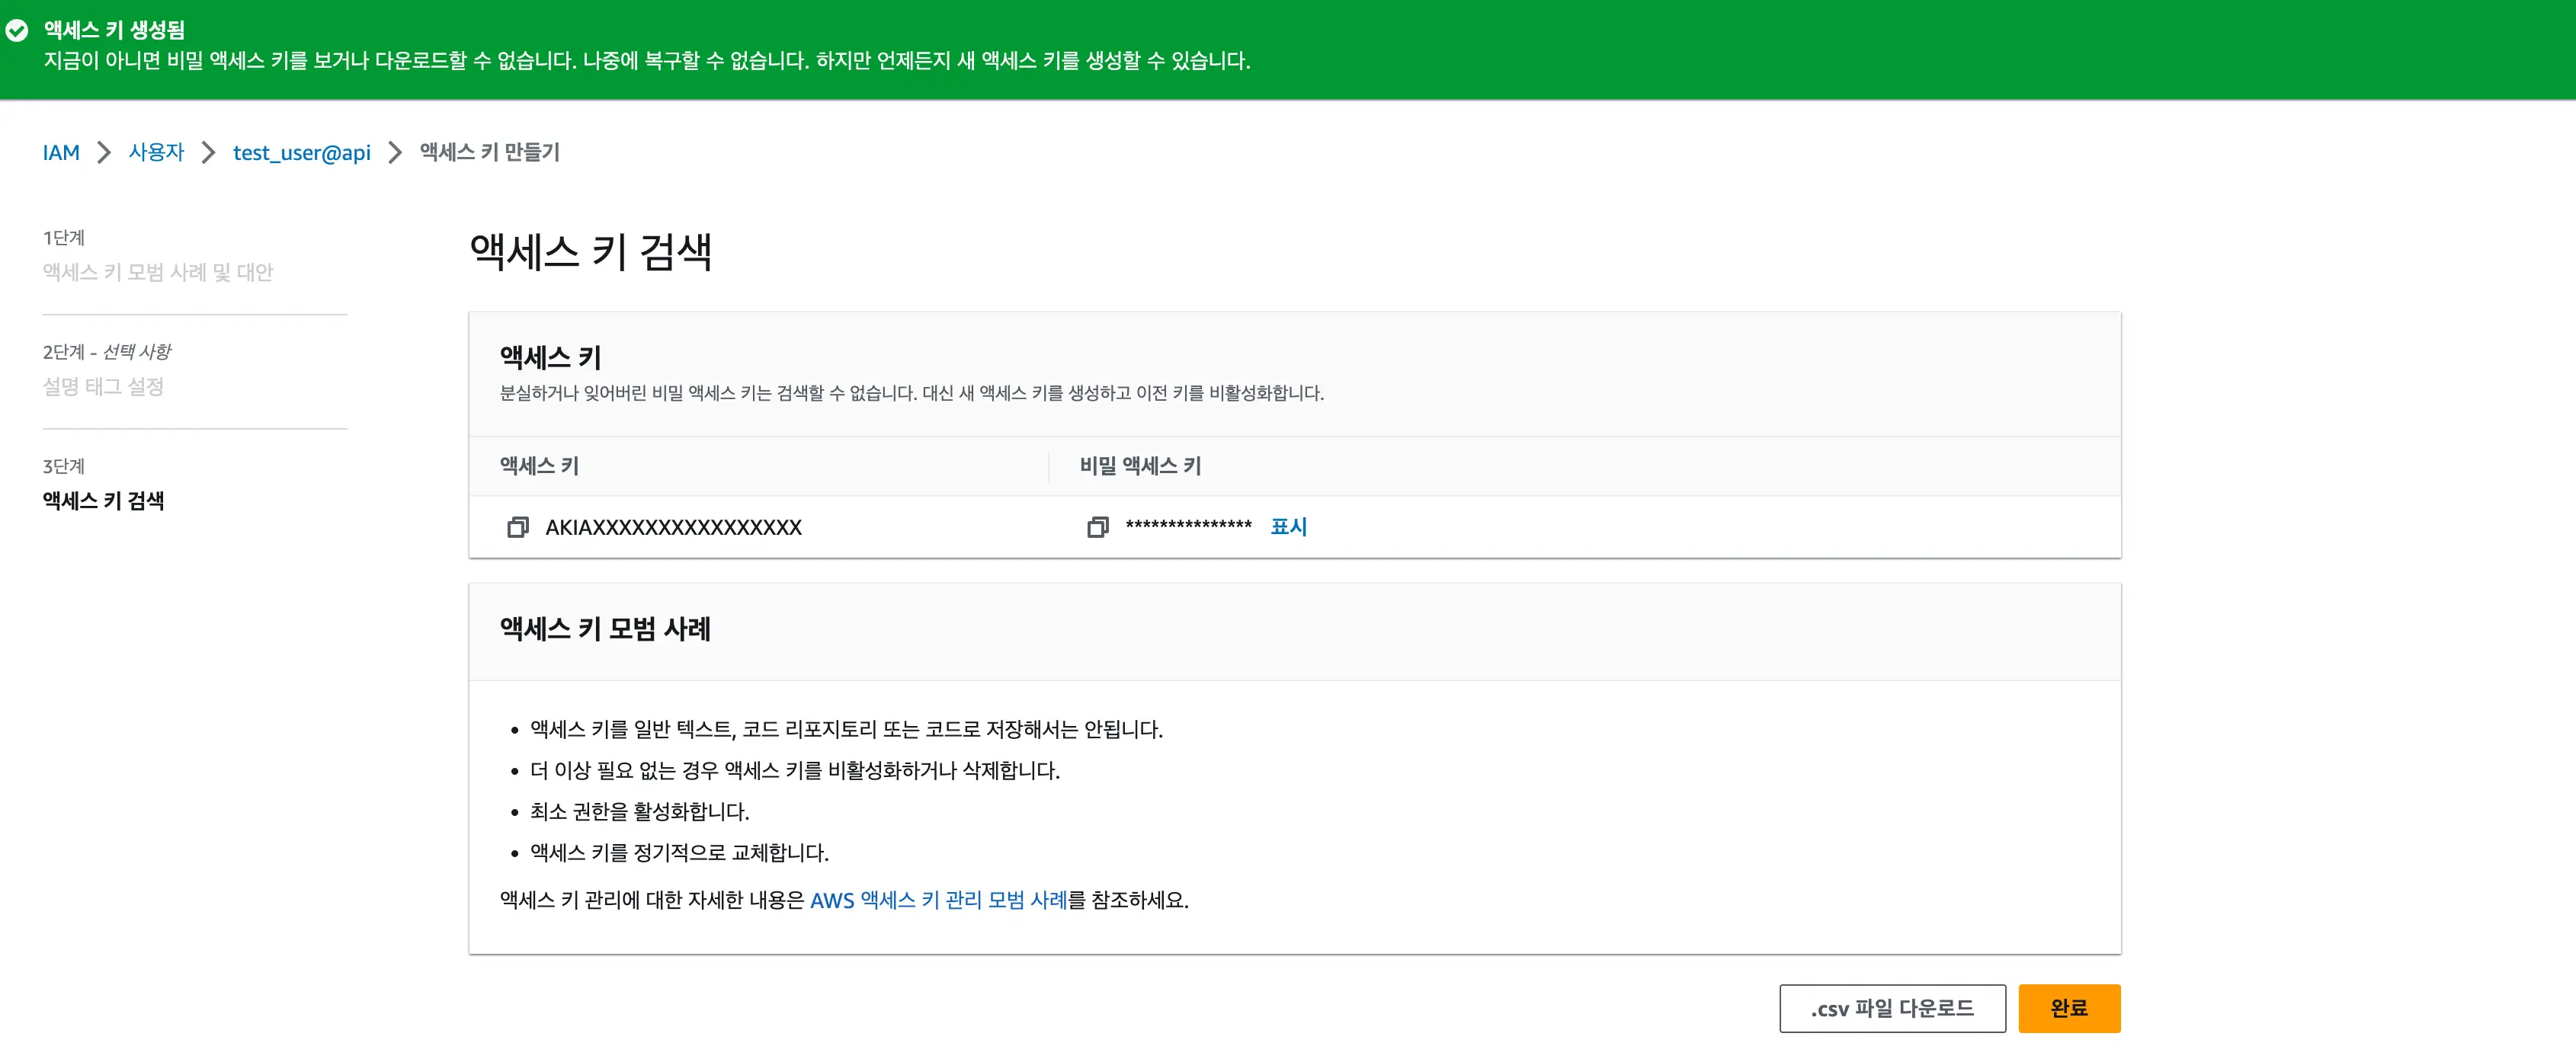Go to test_user@api breadcrumb
2576x1062 pixels.
pyautogui.click(x=301, y=152)
